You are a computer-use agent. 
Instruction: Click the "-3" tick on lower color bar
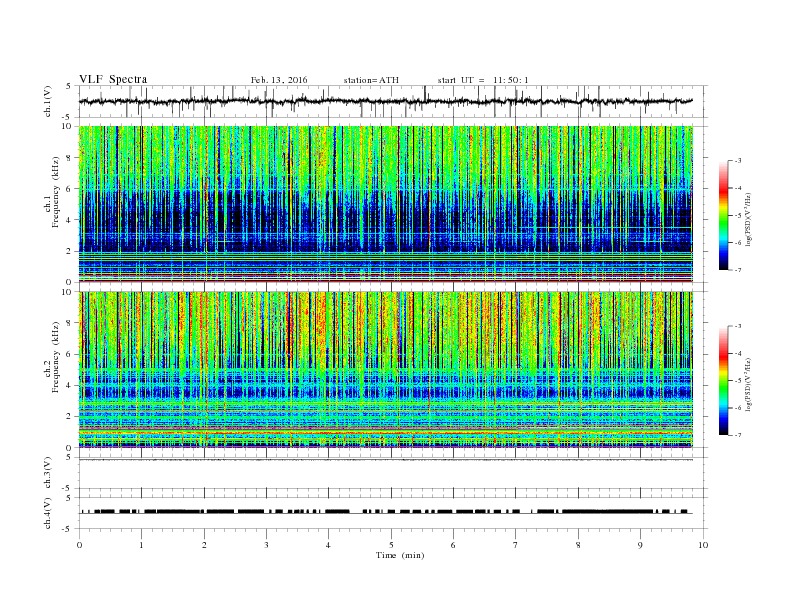[x=738, y=326]
